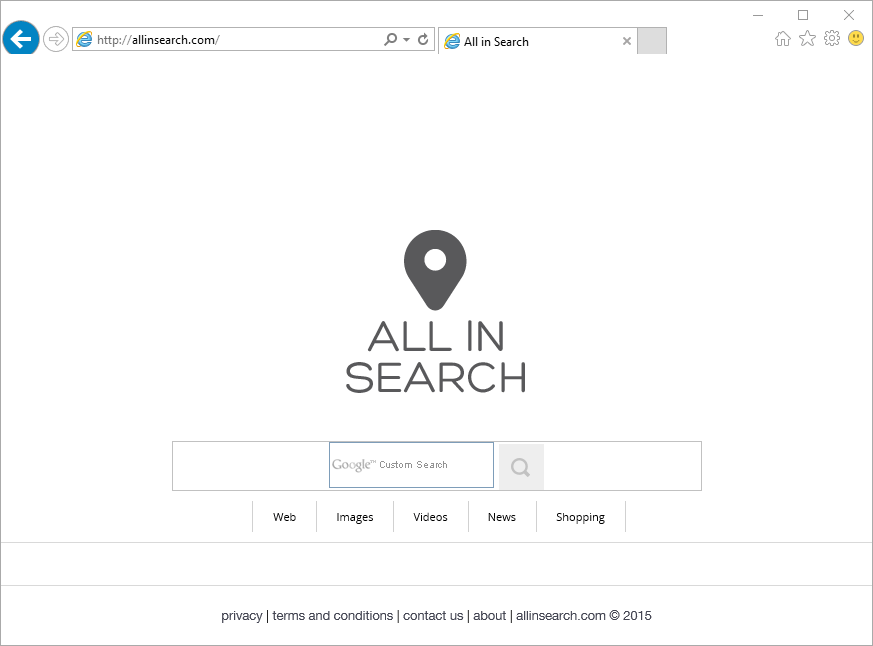Follow the terms and conditions link
The height and width of the screenshot is (646, 873).
332,616
